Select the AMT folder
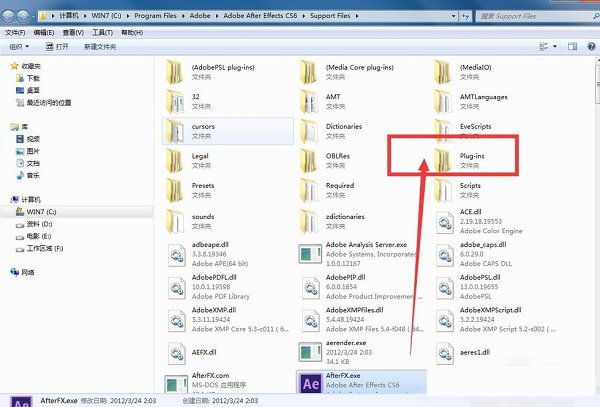The image size is (600, 407). point(321,101)
